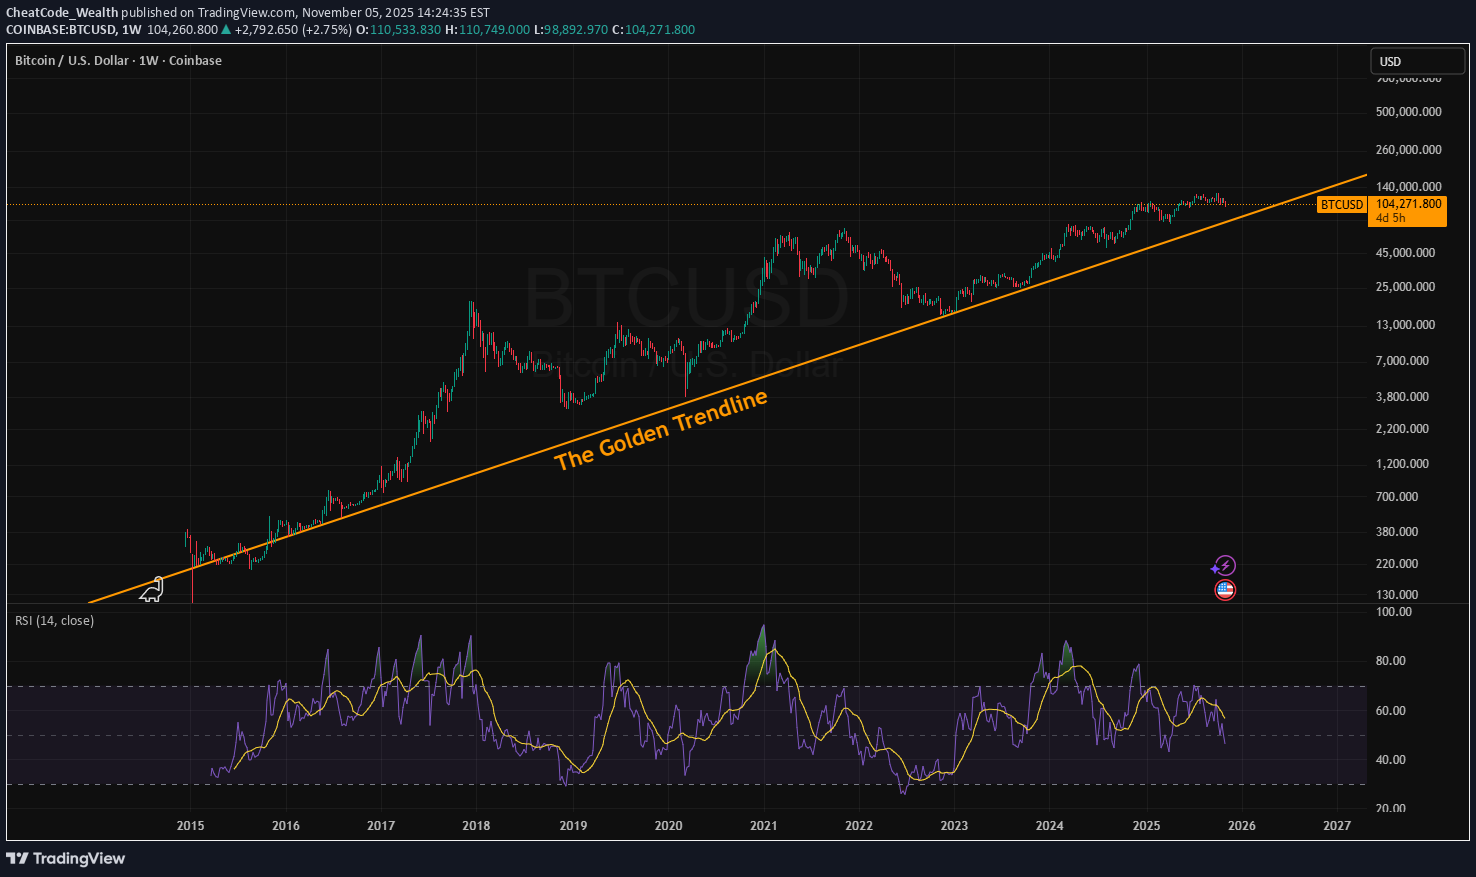Select the American flag circle icon
Screen dimensions: 1476x877
point(1225,590)
